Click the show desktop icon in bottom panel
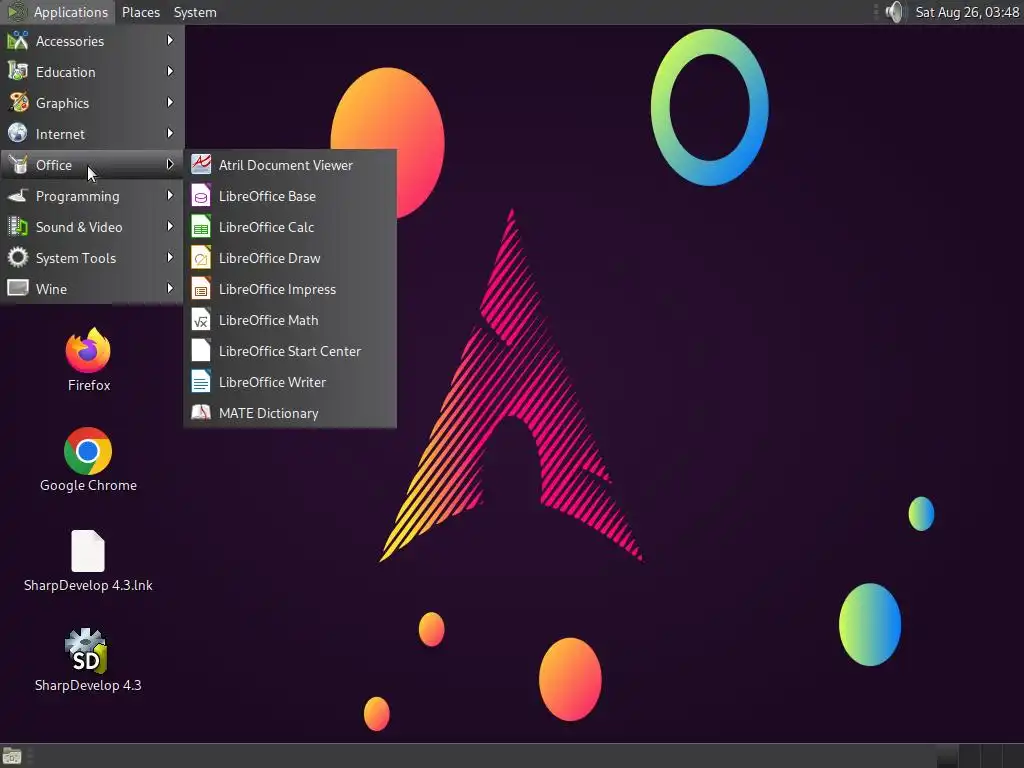The width and height of the screenshot is (1024, 768). click(x=12, y=756)
